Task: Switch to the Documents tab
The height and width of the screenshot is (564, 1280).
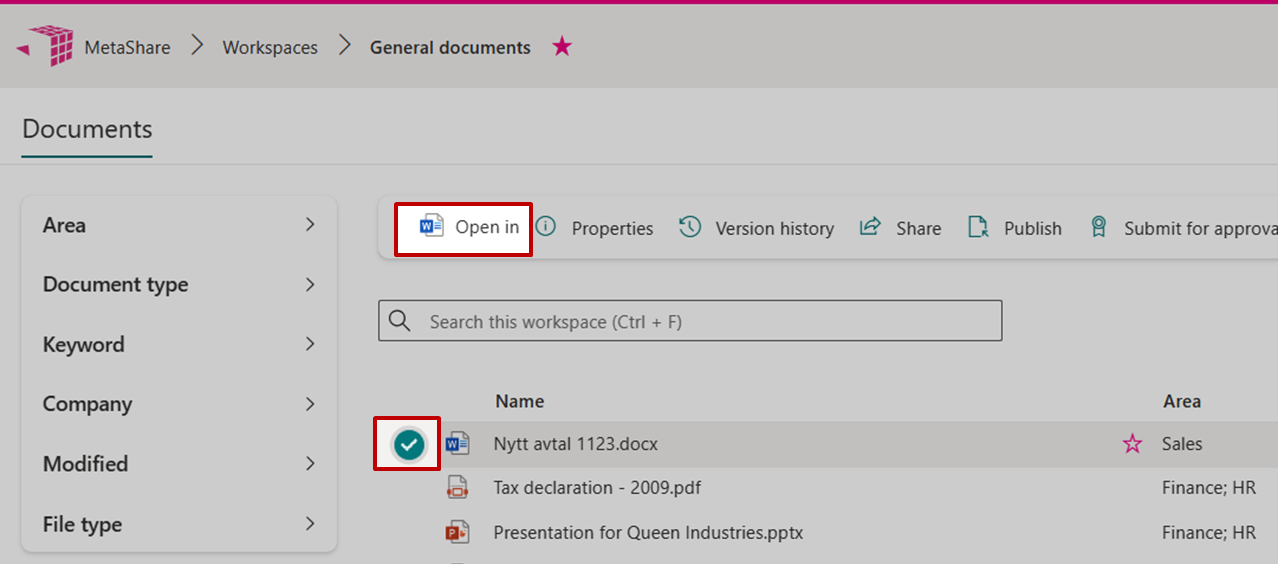Action: click(x=87, y=129)
